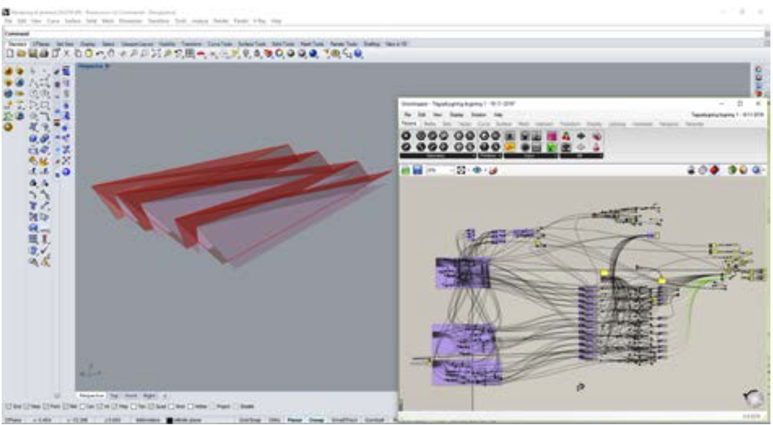Open the Grasshopper Solution menu
Image resolution: width=773 pixels, height=425 pixels.
pyautogui.click(x=478, y=114)
